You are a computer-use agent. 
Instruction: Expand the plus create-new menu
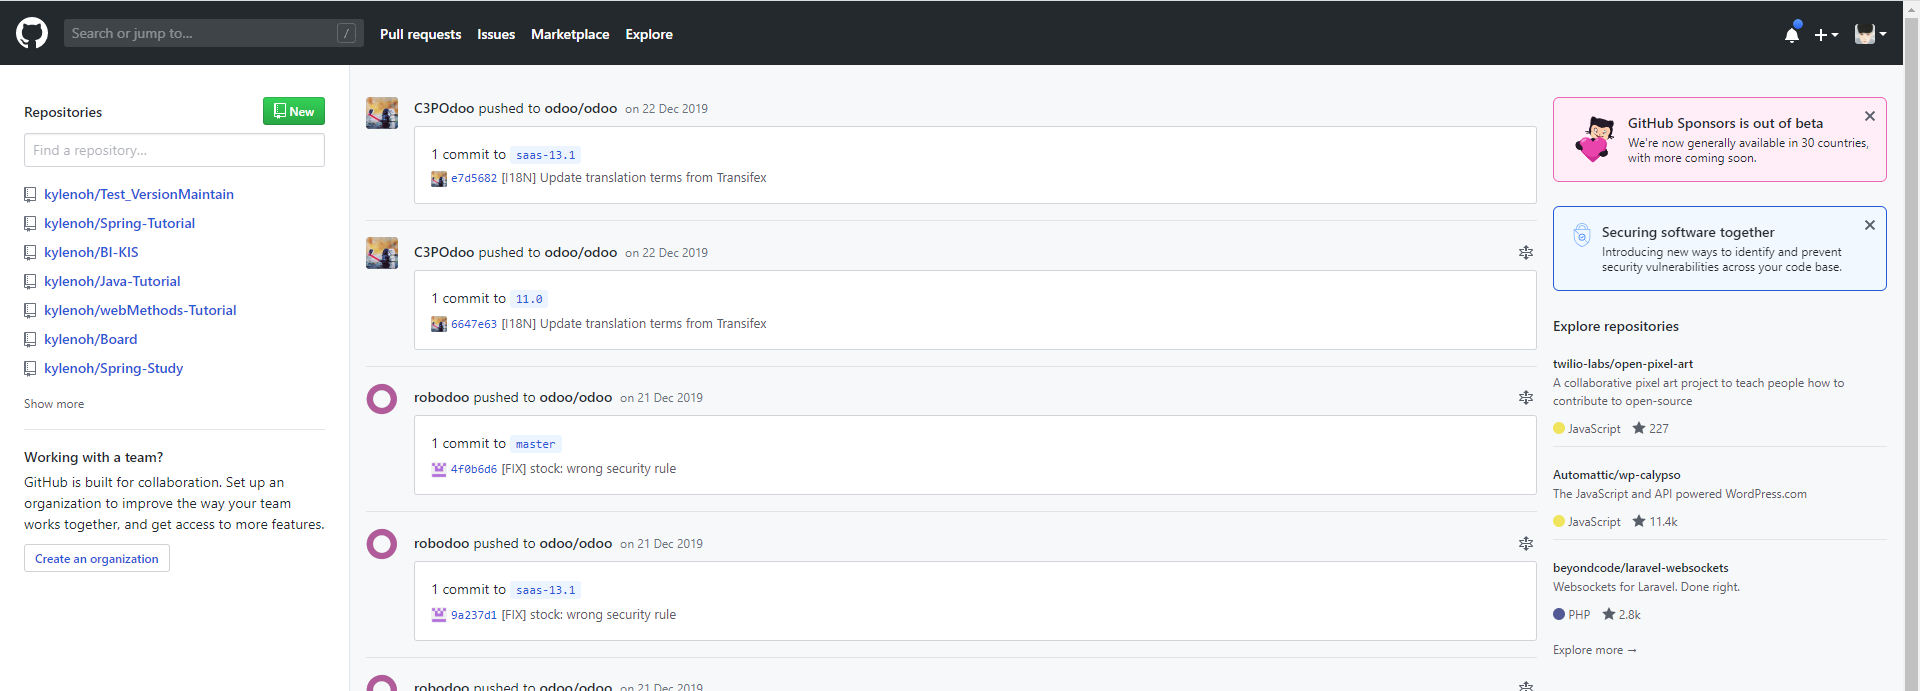coord(1827,34)
